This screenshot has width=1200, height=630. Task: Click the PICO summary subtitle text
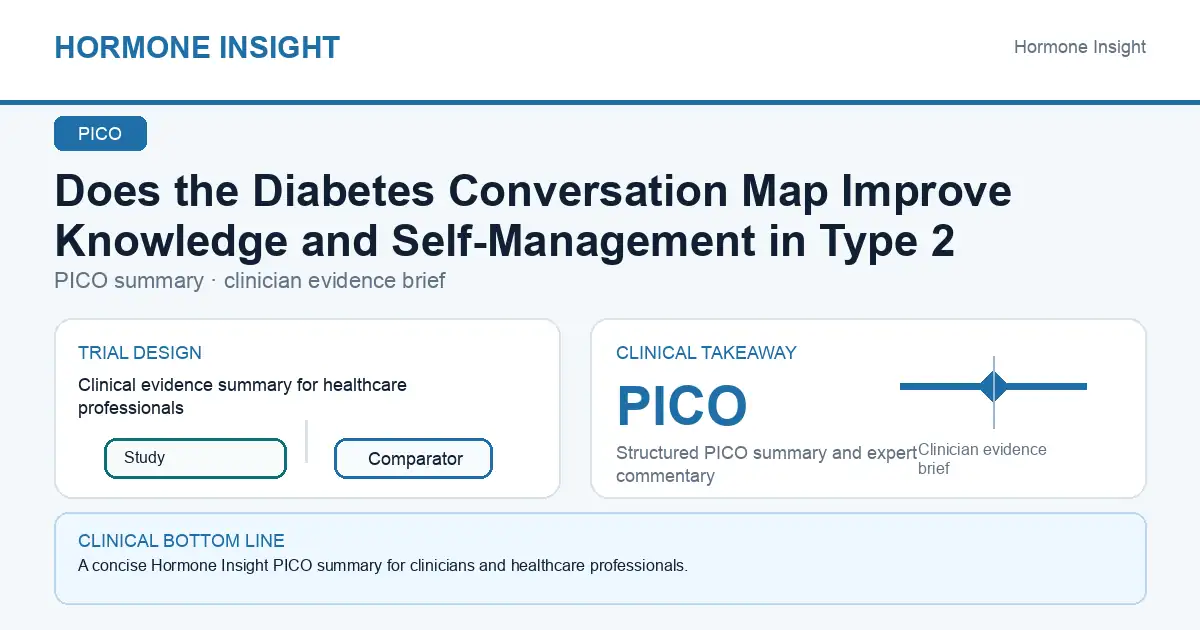pos(250,281)
